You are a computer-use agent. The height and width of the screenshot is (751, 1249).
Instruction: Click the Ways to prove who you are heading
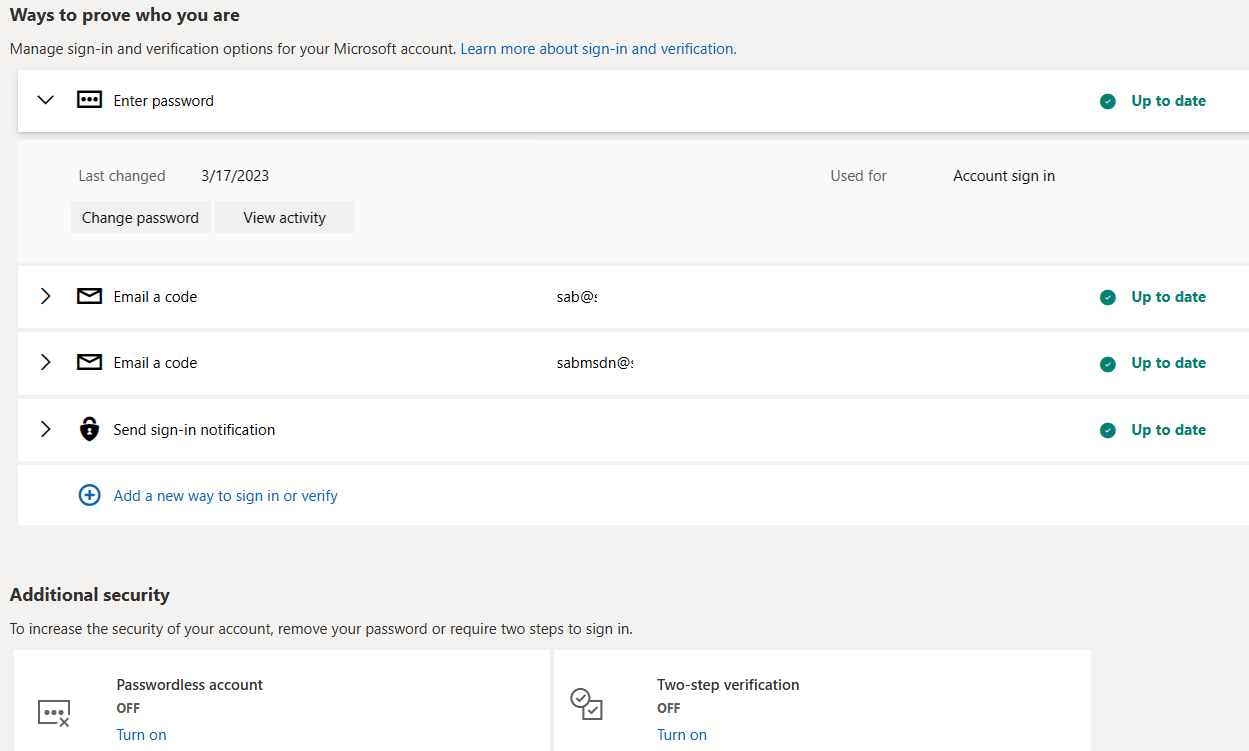pyautogui.click(x=125, y=15)
